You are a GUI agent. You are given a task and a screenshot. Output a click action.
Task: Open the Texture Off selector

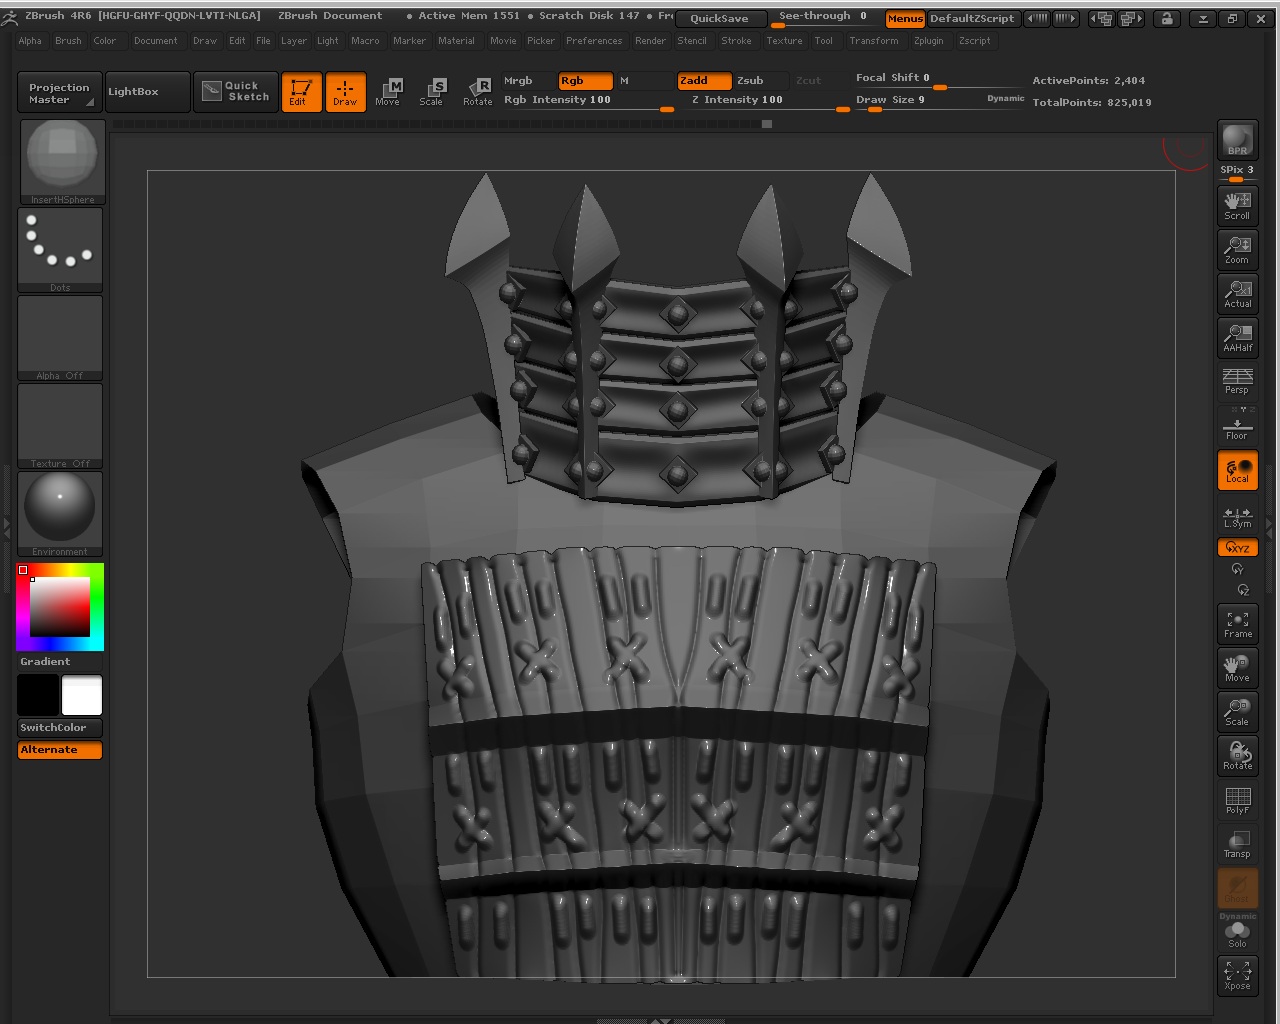pyautogui.click(x=60, y=426)
